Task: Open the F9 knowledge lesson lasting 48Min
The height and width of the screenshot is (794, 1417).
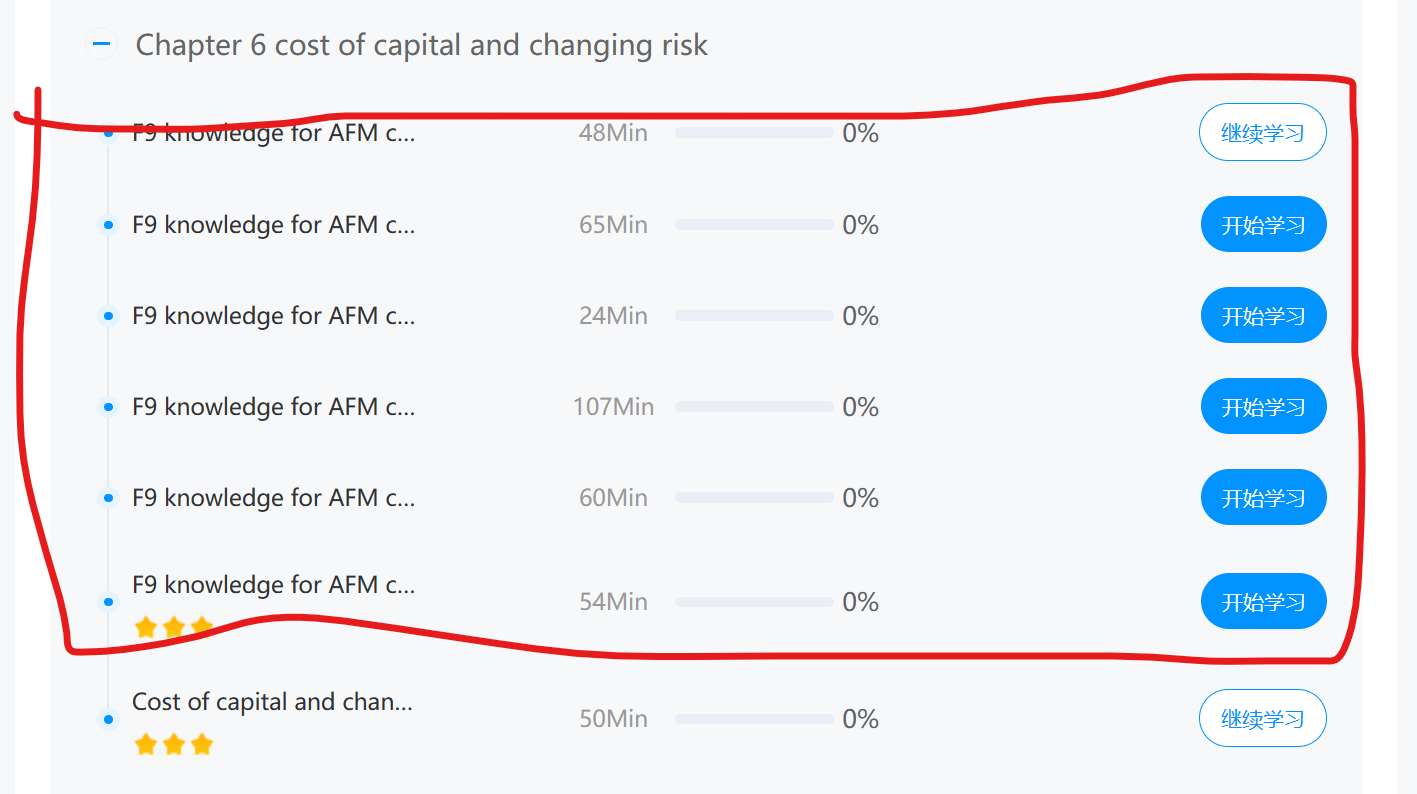Action: tap(273, 133)
